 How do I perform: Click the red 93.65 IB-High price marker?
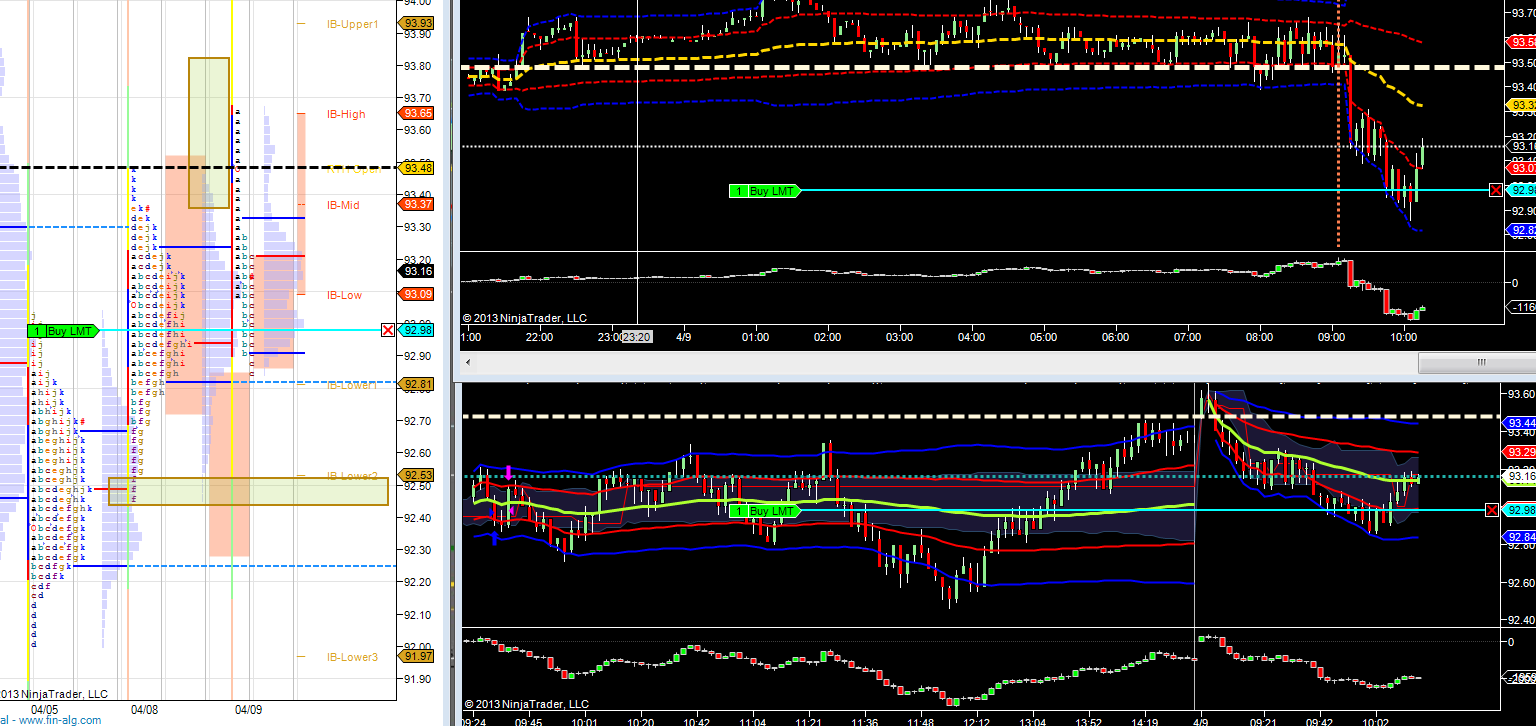(417, 114)
